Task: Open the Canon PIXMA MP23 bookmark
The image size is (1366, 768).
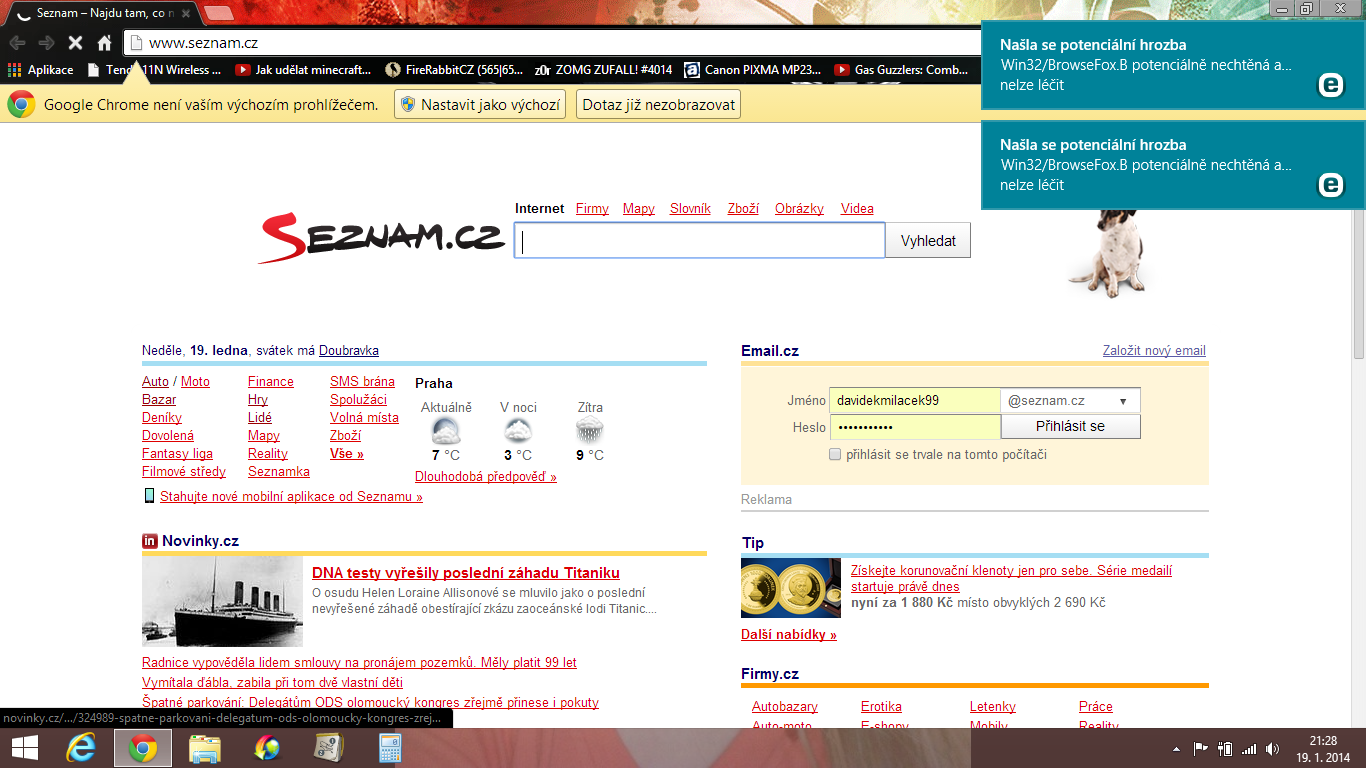Action: [x=753, y=70]
